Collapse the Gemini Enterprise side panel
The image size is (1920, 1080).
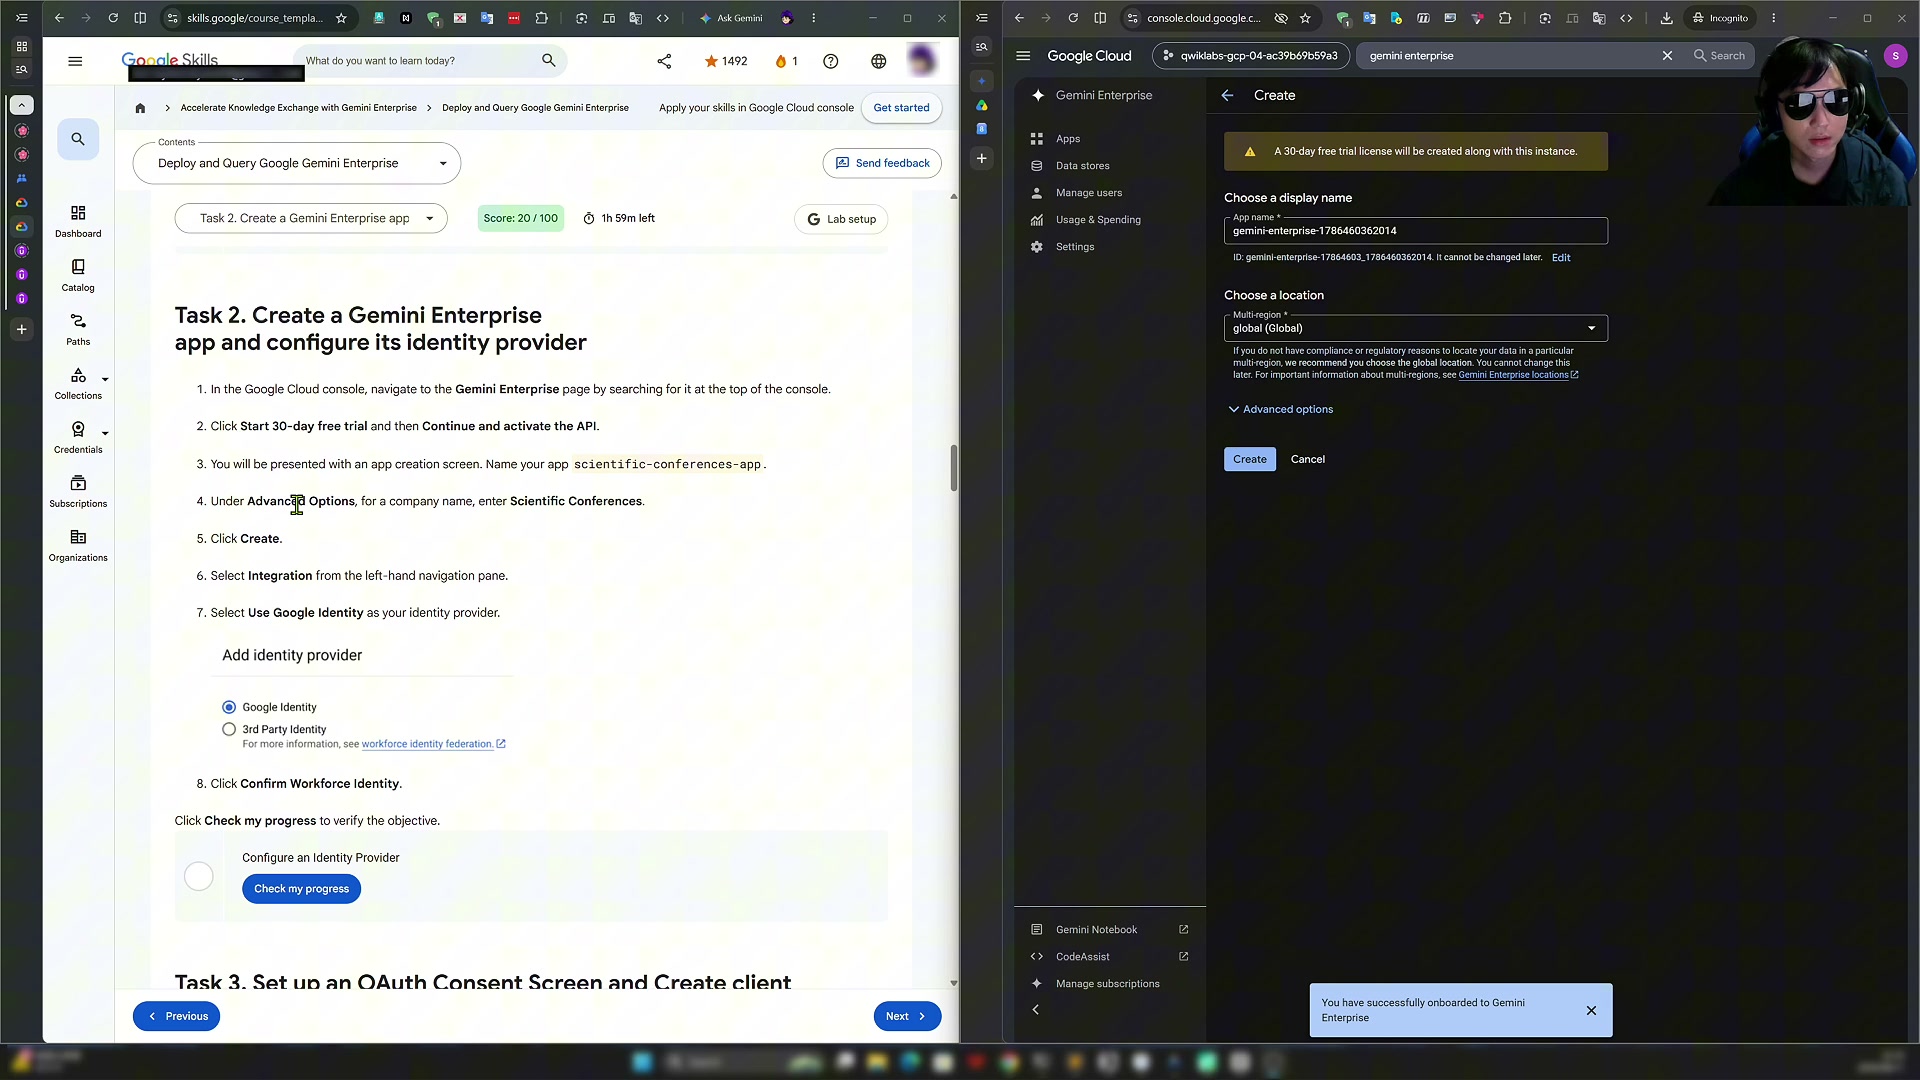tap(1036, 1010)
